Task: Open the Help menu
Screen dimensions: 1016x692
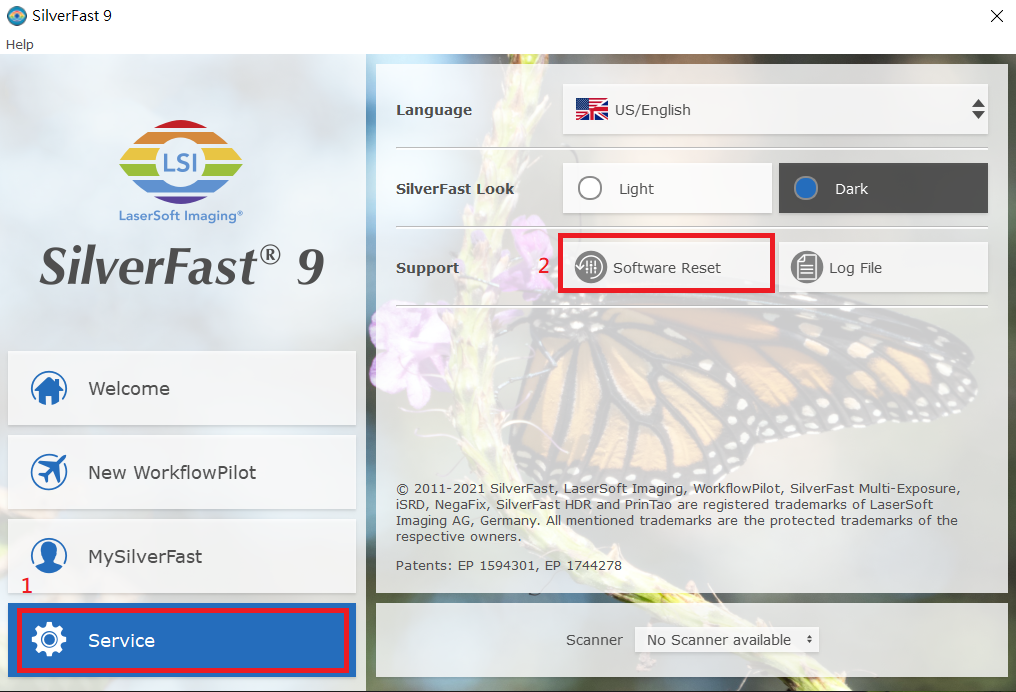Action: 20,44
